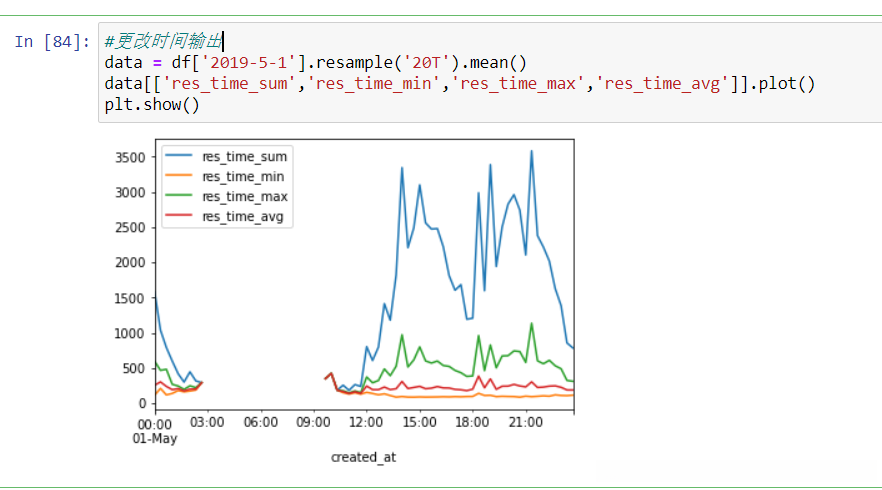Click the 2500 y-axis tick label
This screenshot has height=490, width=882.
[x=130, y=228]
